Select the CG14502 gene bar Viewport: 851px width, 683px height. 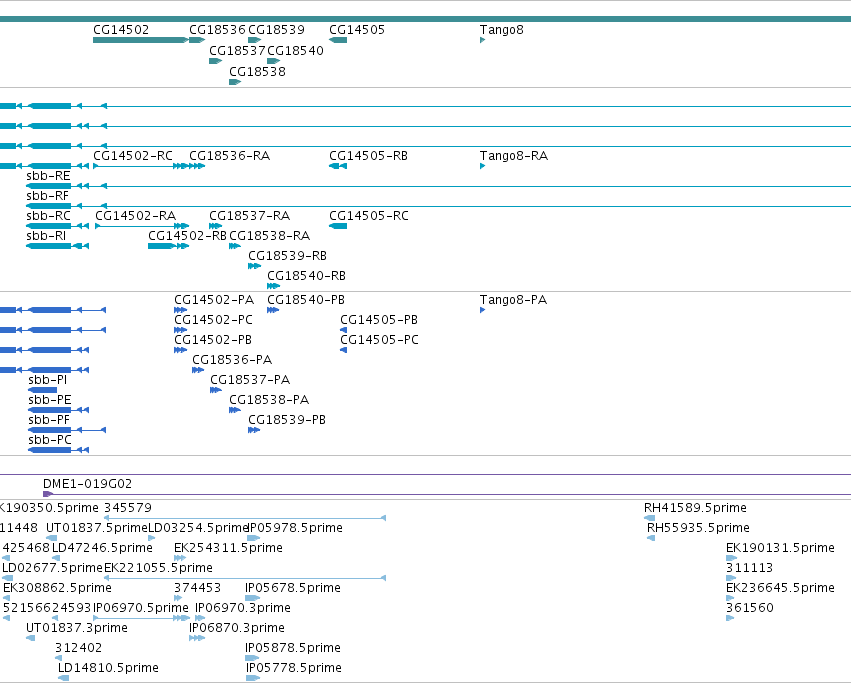pos(141,40)
